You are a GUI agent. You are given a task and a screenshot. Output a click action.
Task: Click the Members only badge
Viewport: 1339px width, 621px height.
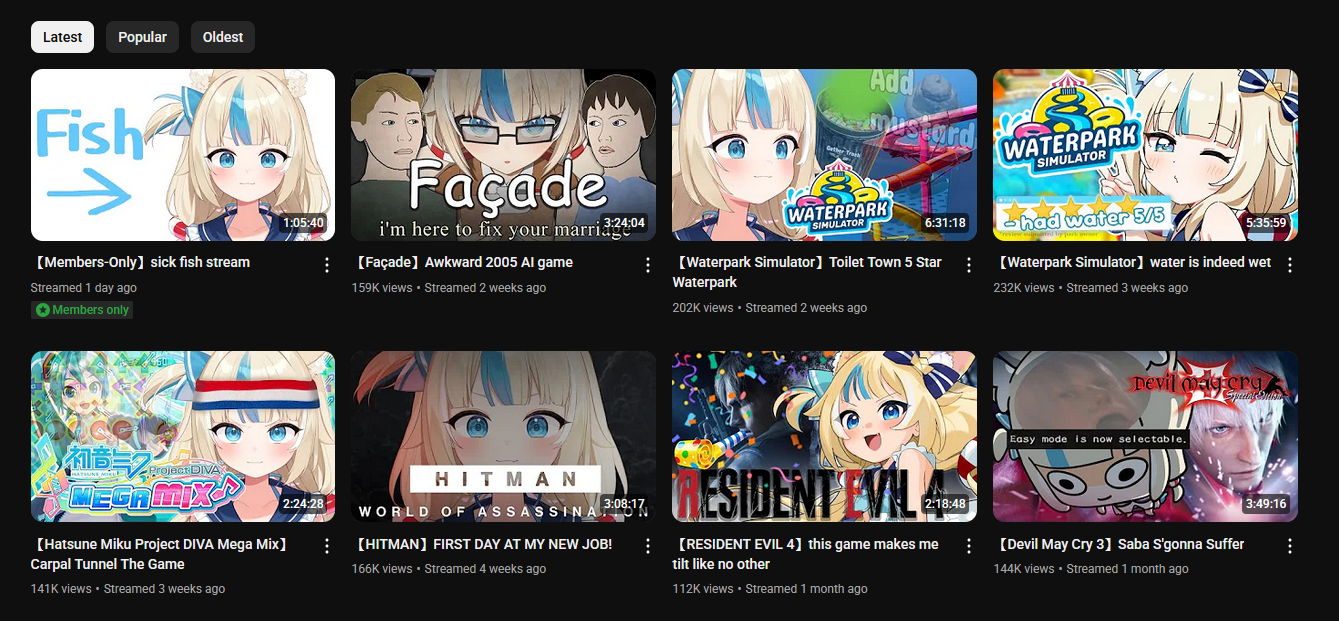click(x=82, y=310)
